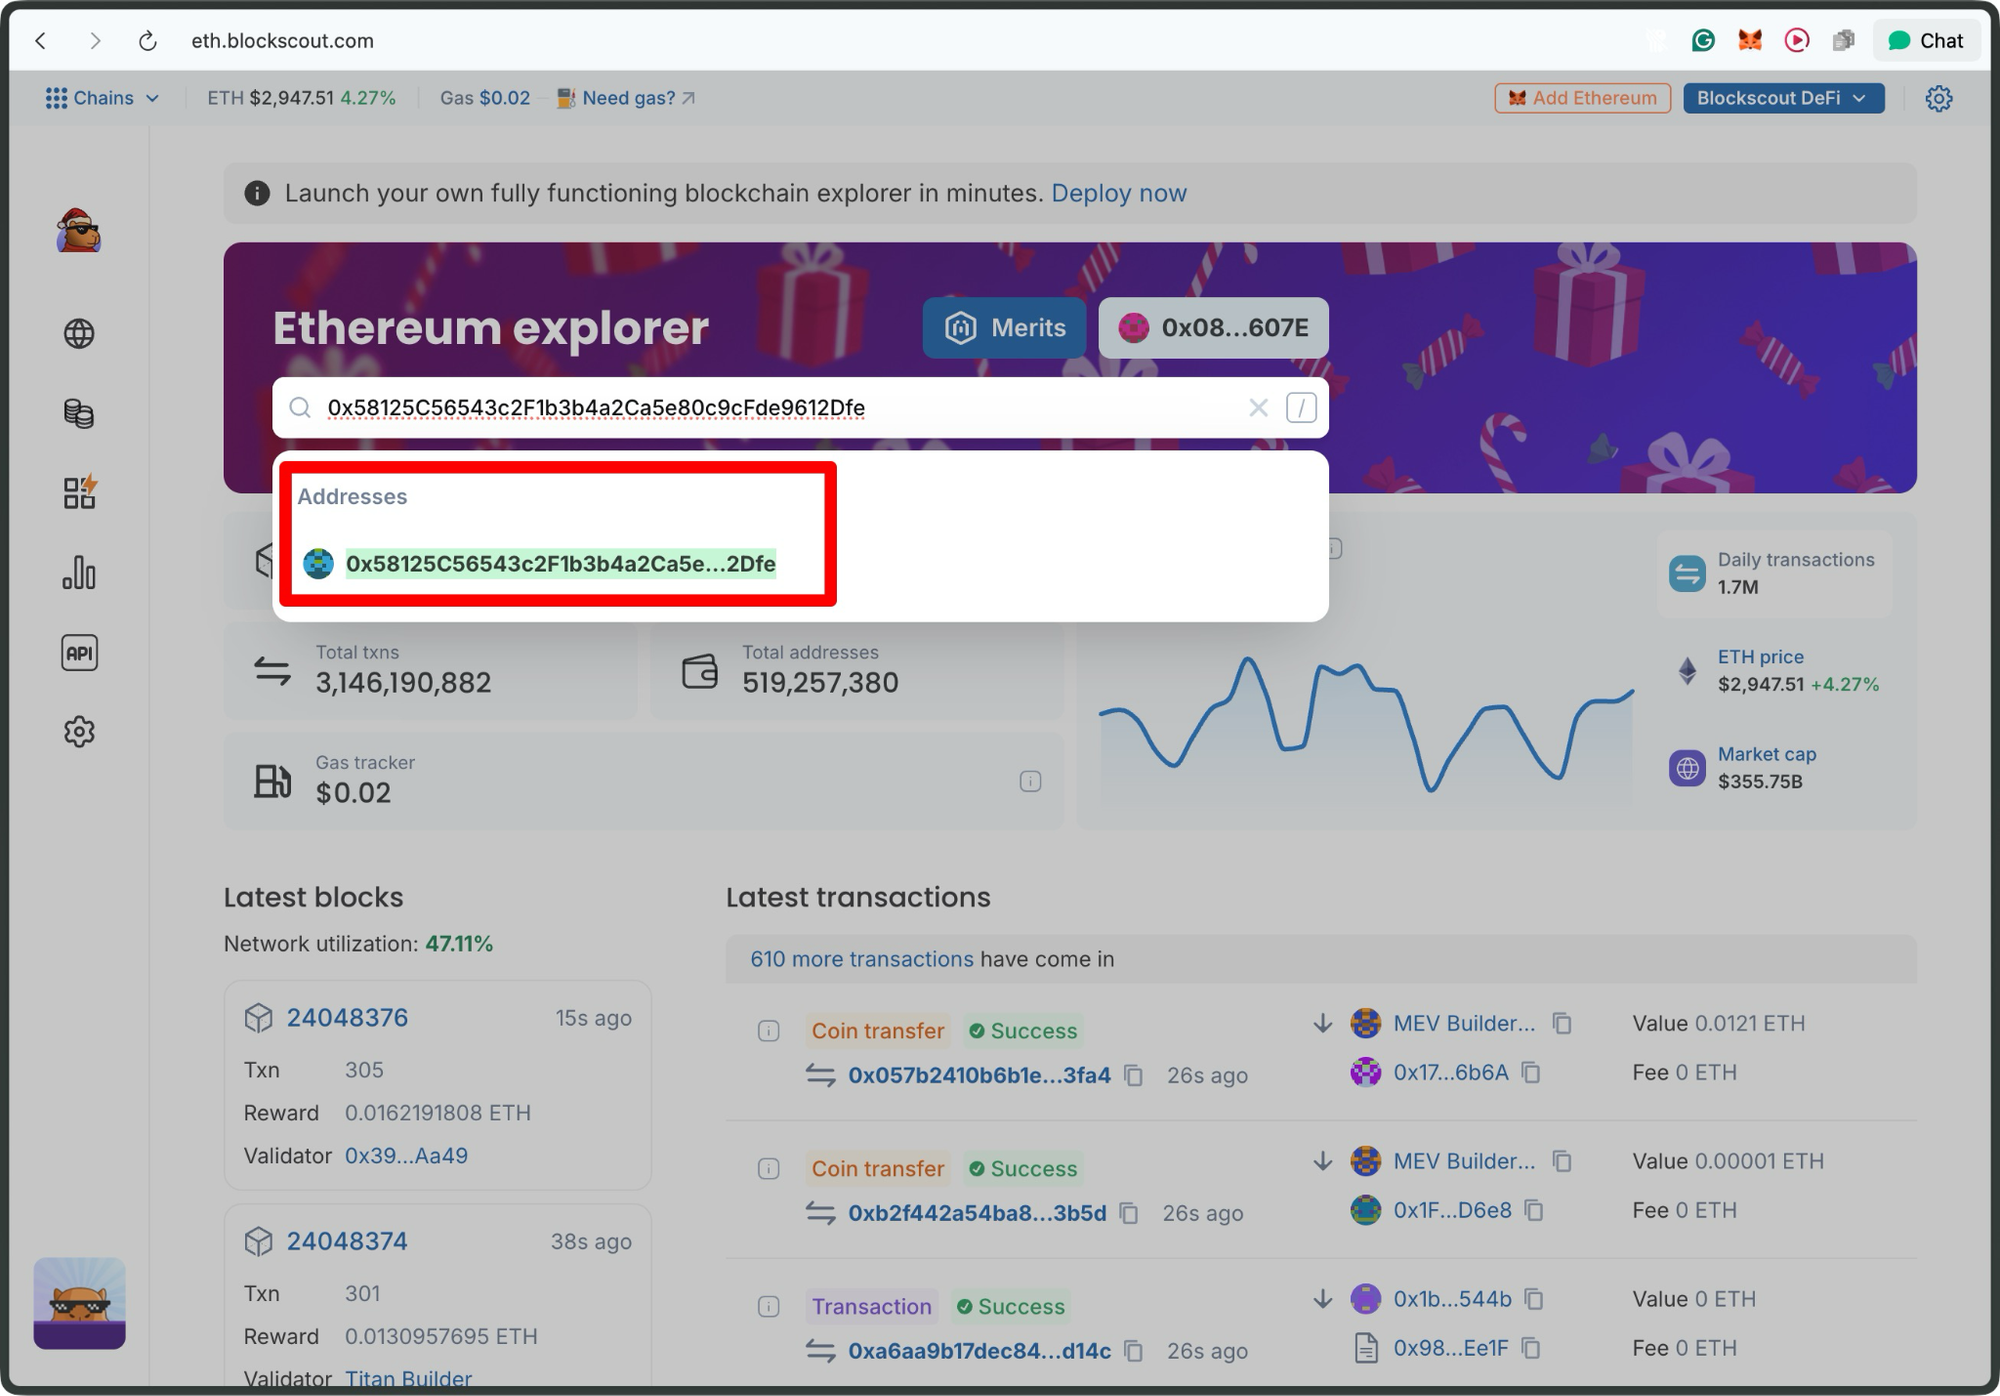The width and height of the screenshot is (2000, 1396).
Task: Open the Charts & stats icon in sidebar
Action: pos(79,572)
